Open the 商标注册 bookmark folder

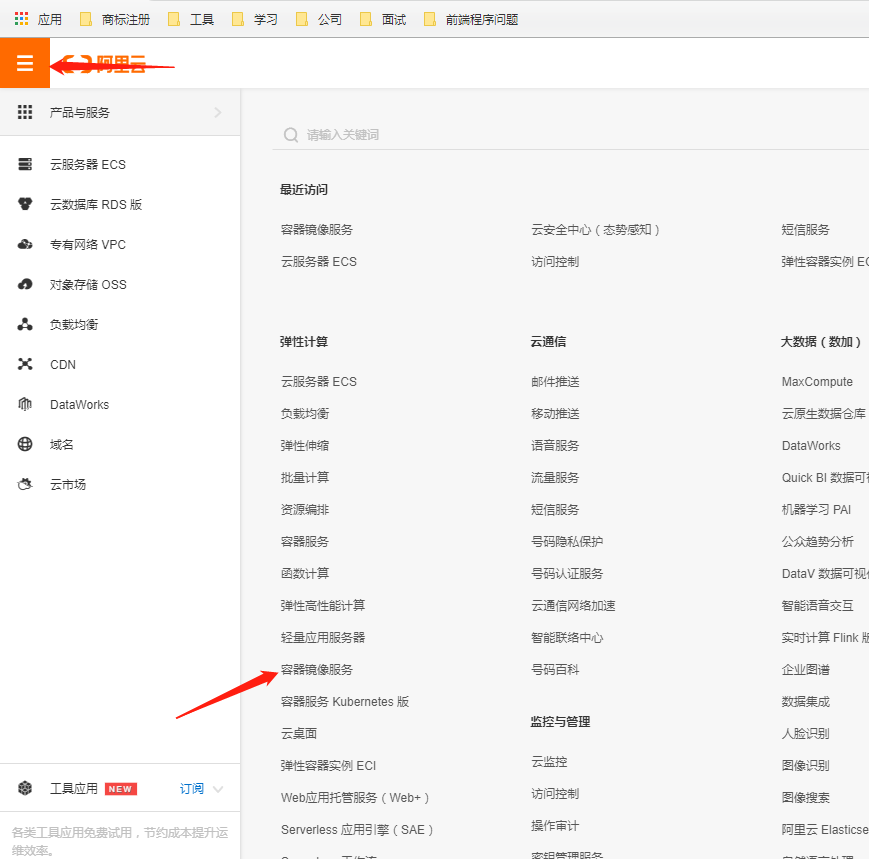115,19
